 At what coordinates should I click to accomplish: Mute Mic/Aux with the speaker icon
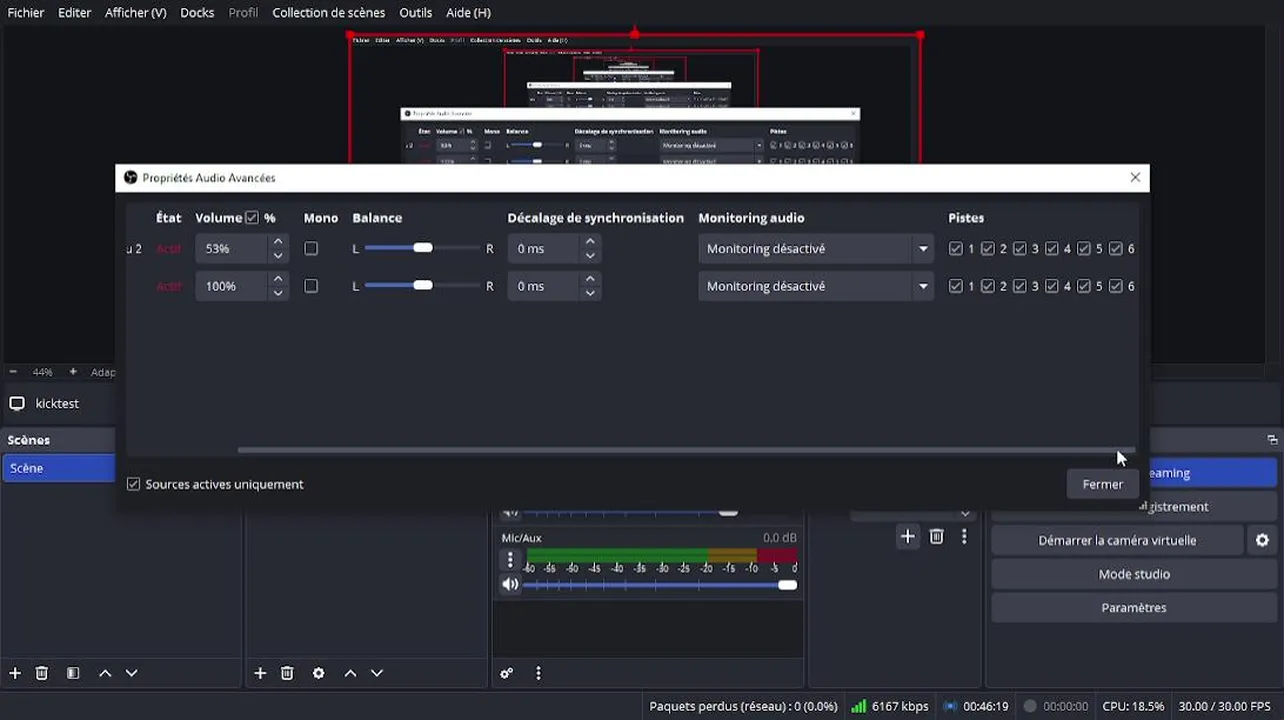pyautogui.click(x=510, y=584)
